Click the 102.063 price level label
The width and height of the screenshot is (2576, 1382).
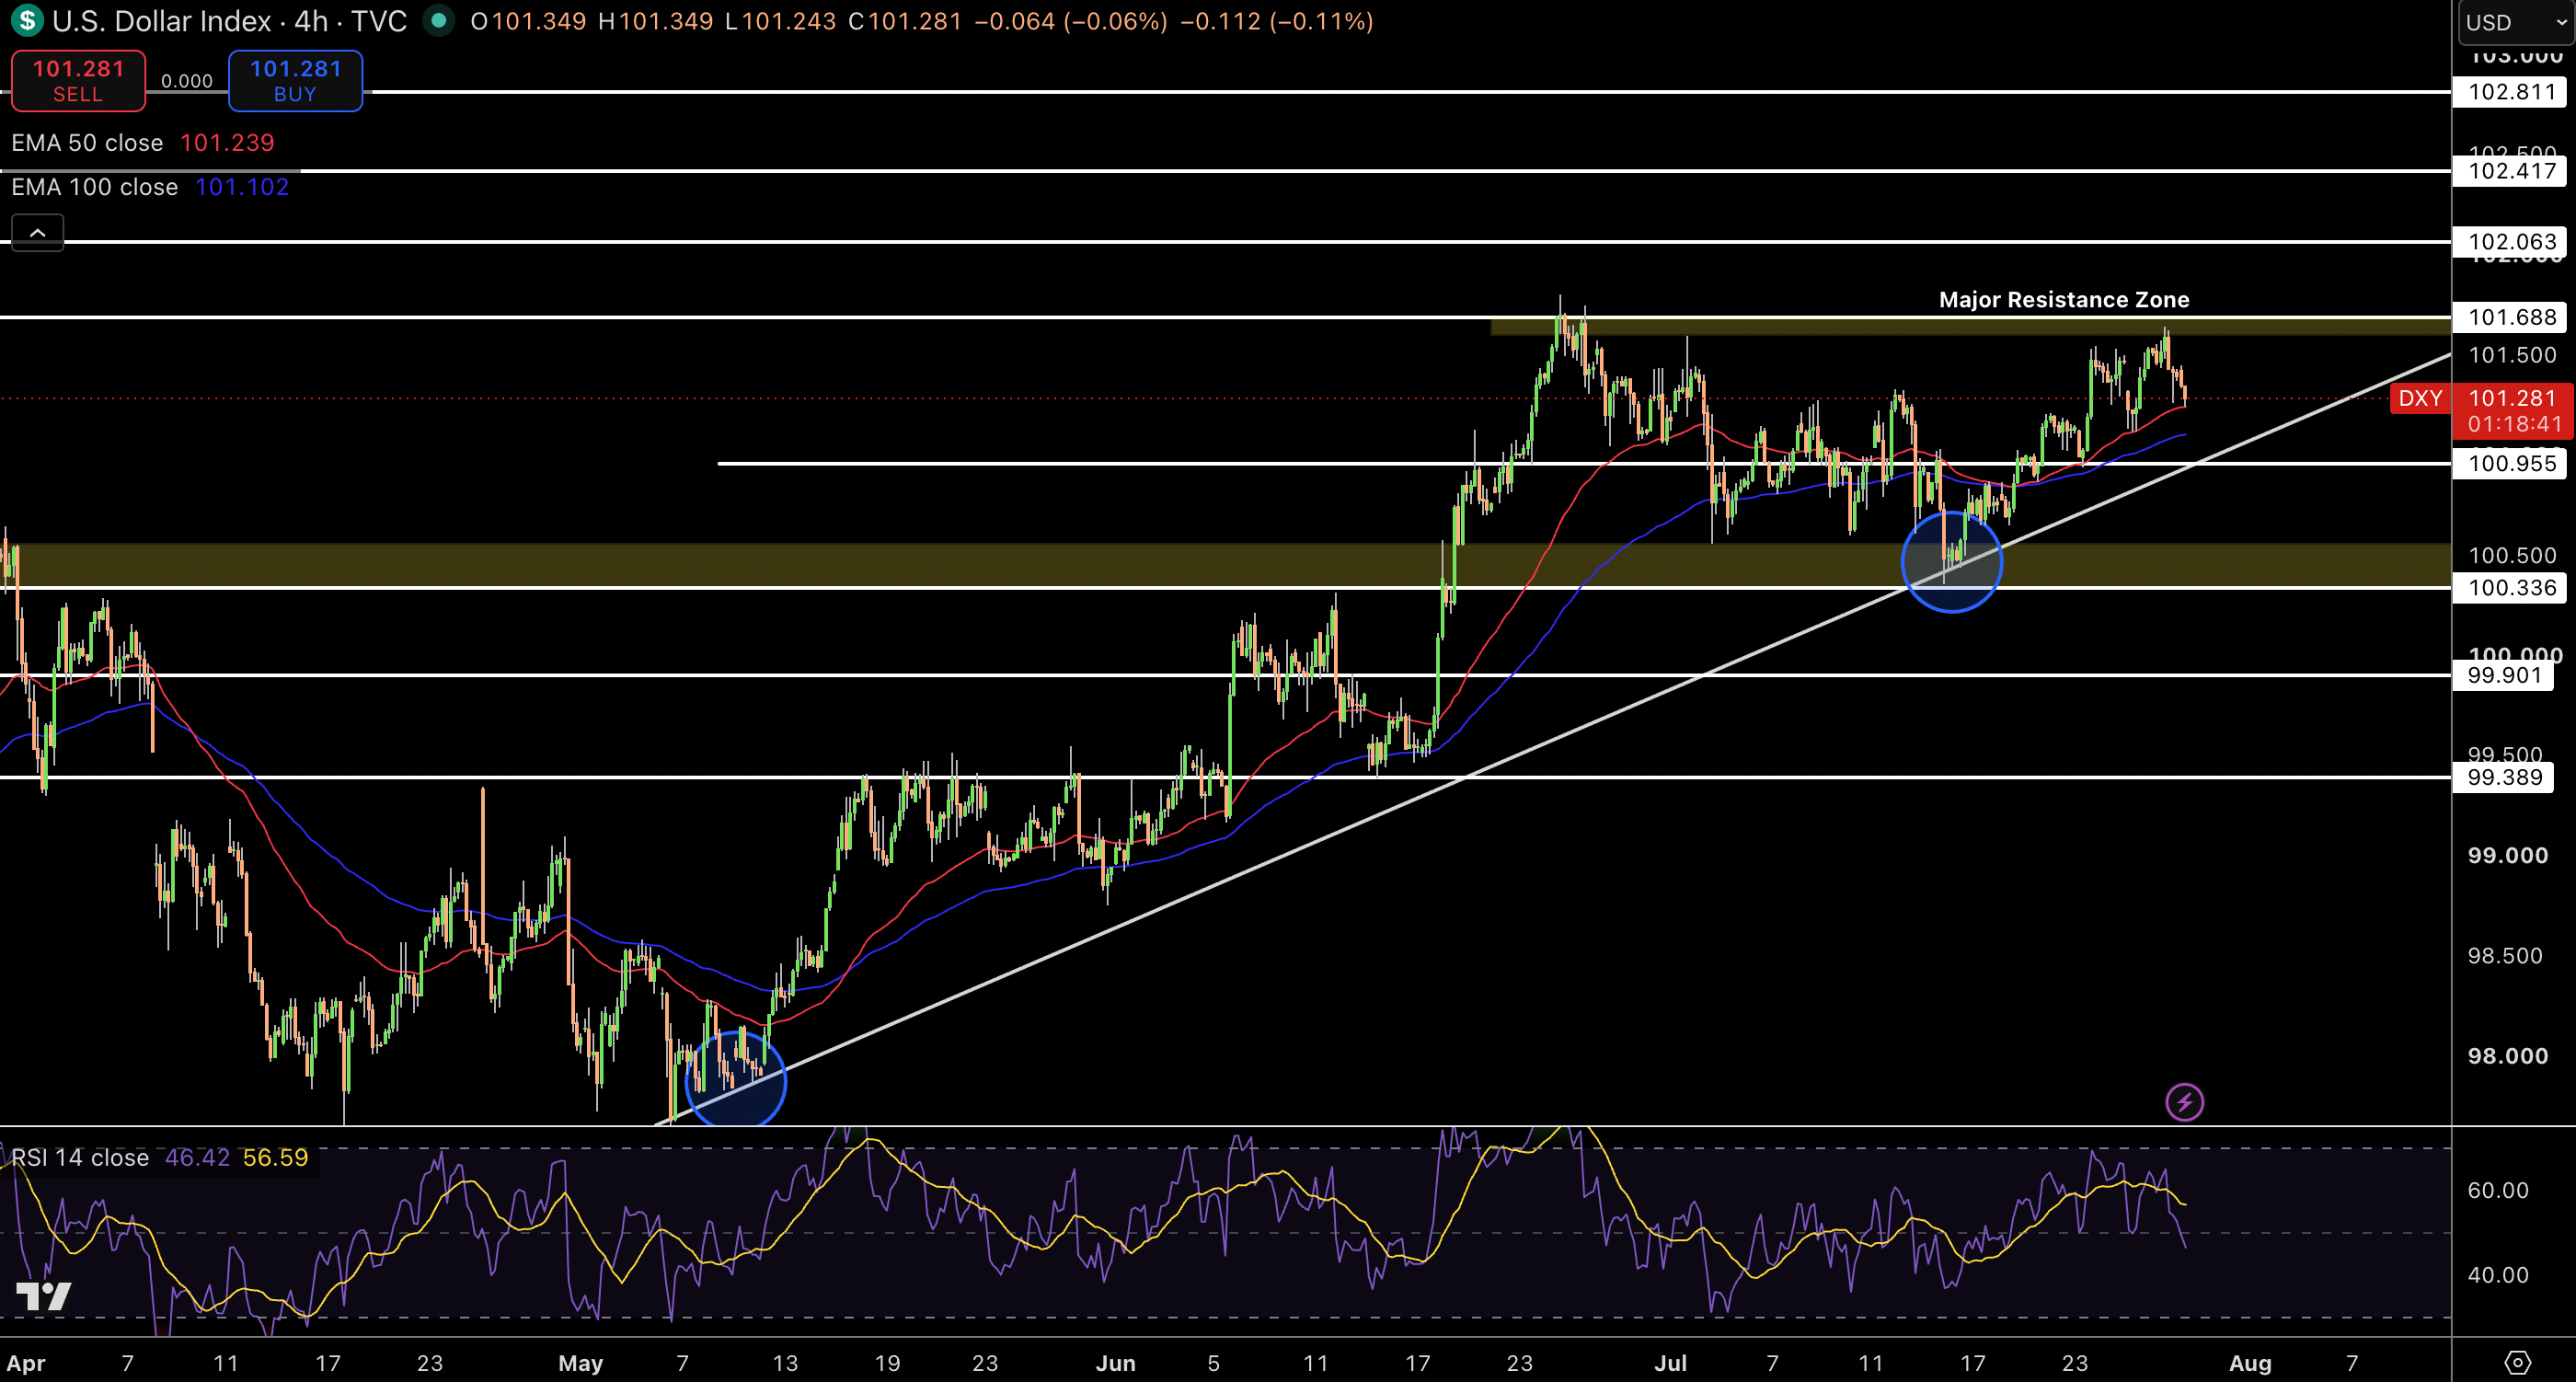2511,241
